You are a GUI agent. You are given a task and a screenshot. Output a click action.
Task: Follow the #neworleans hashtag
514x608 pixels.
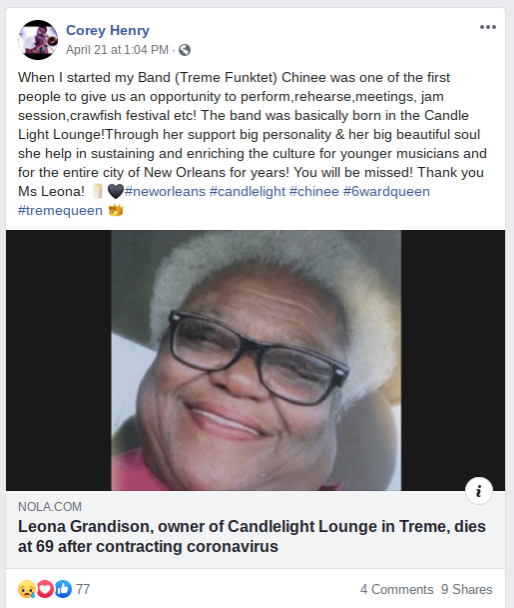[165, 192]
